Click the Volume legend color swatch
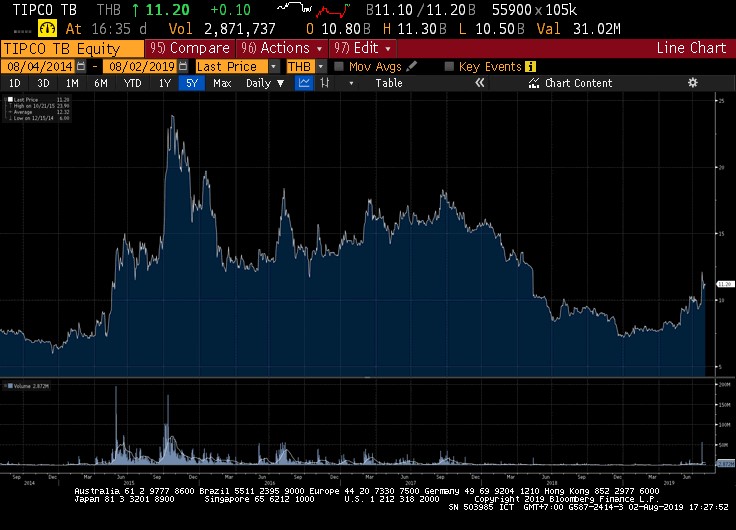736x530 pixels. click(10, 386)
